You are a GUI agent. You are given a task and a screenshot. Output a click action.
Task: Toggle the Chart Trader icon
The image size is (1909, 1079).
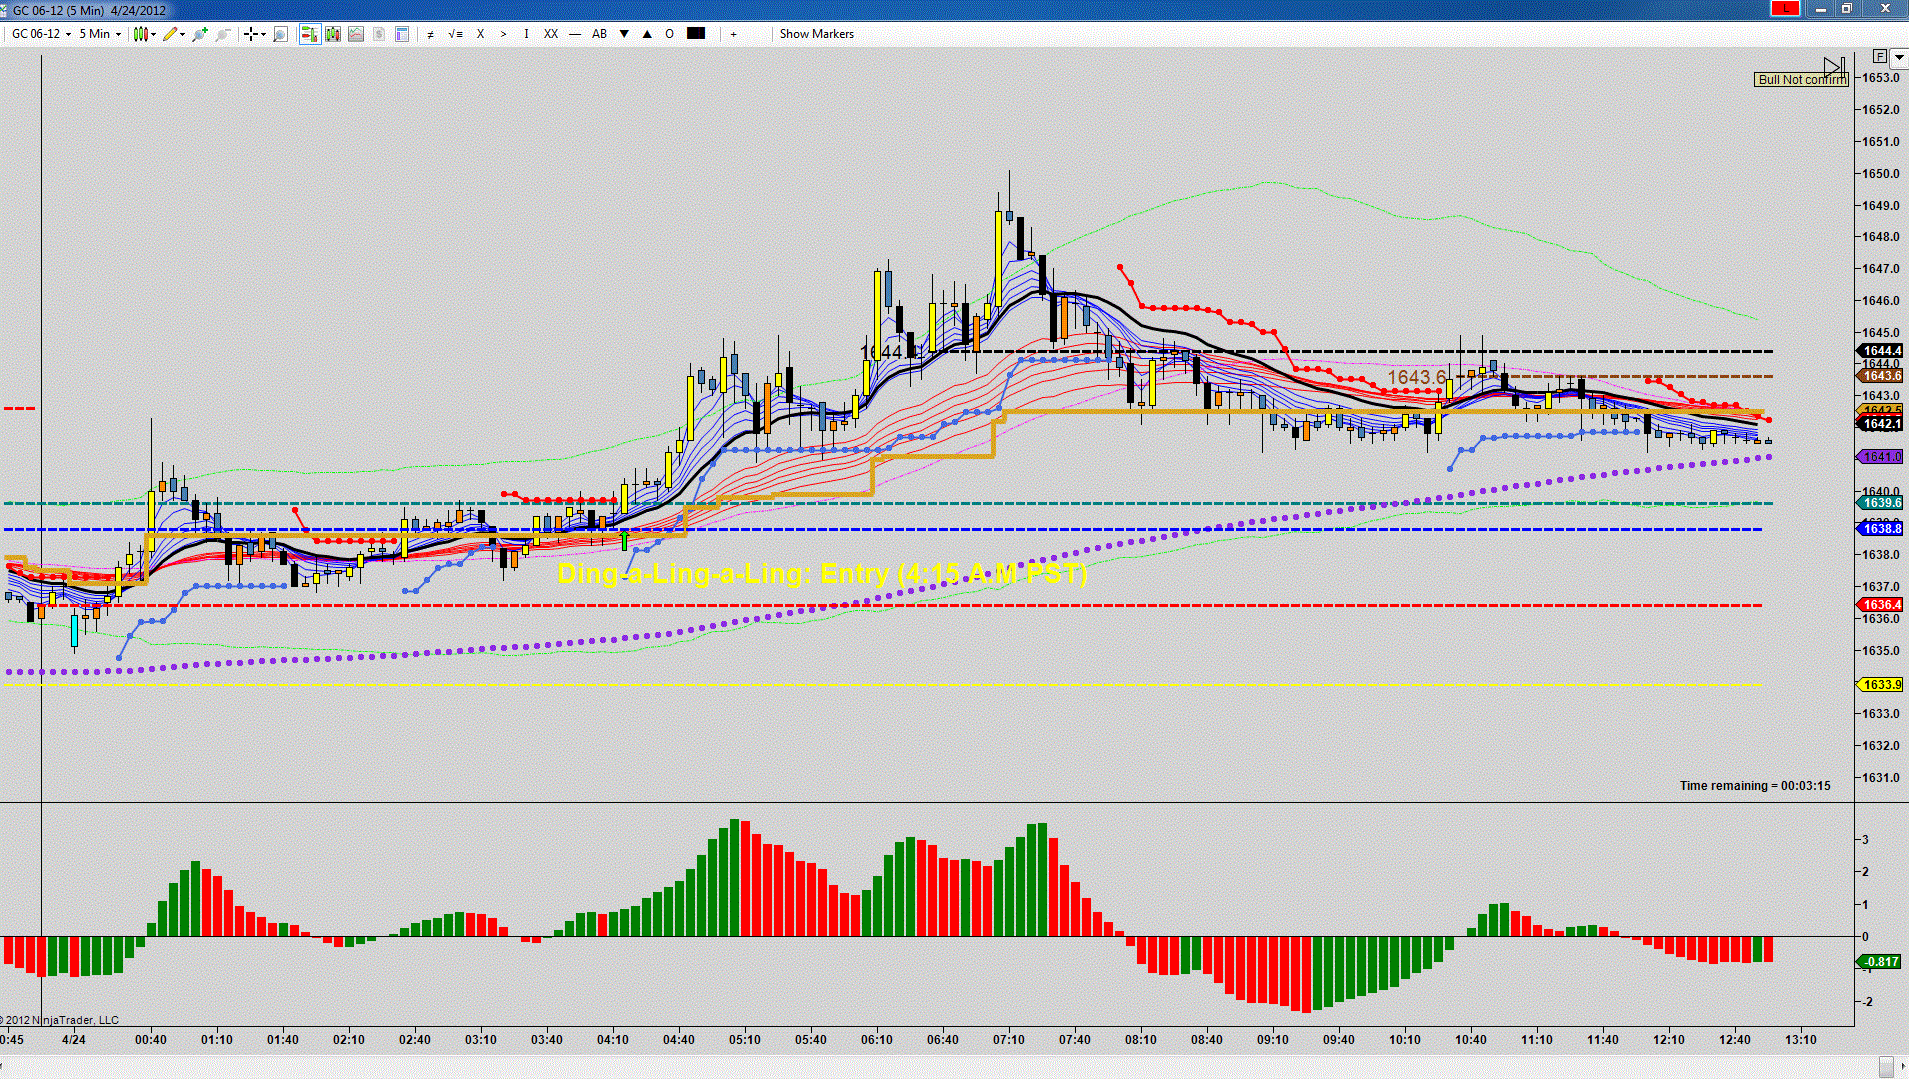click(309, 34)
